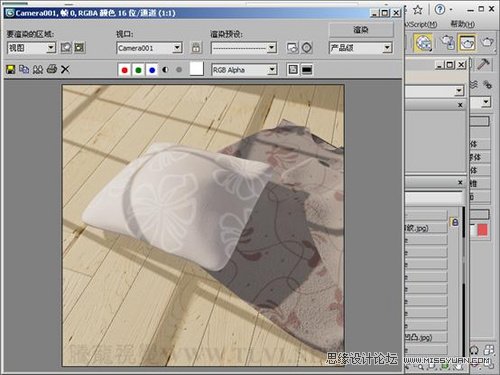500x375 pixels.
Task: Click the star favorites icon in the title bar
Action: 418,10
